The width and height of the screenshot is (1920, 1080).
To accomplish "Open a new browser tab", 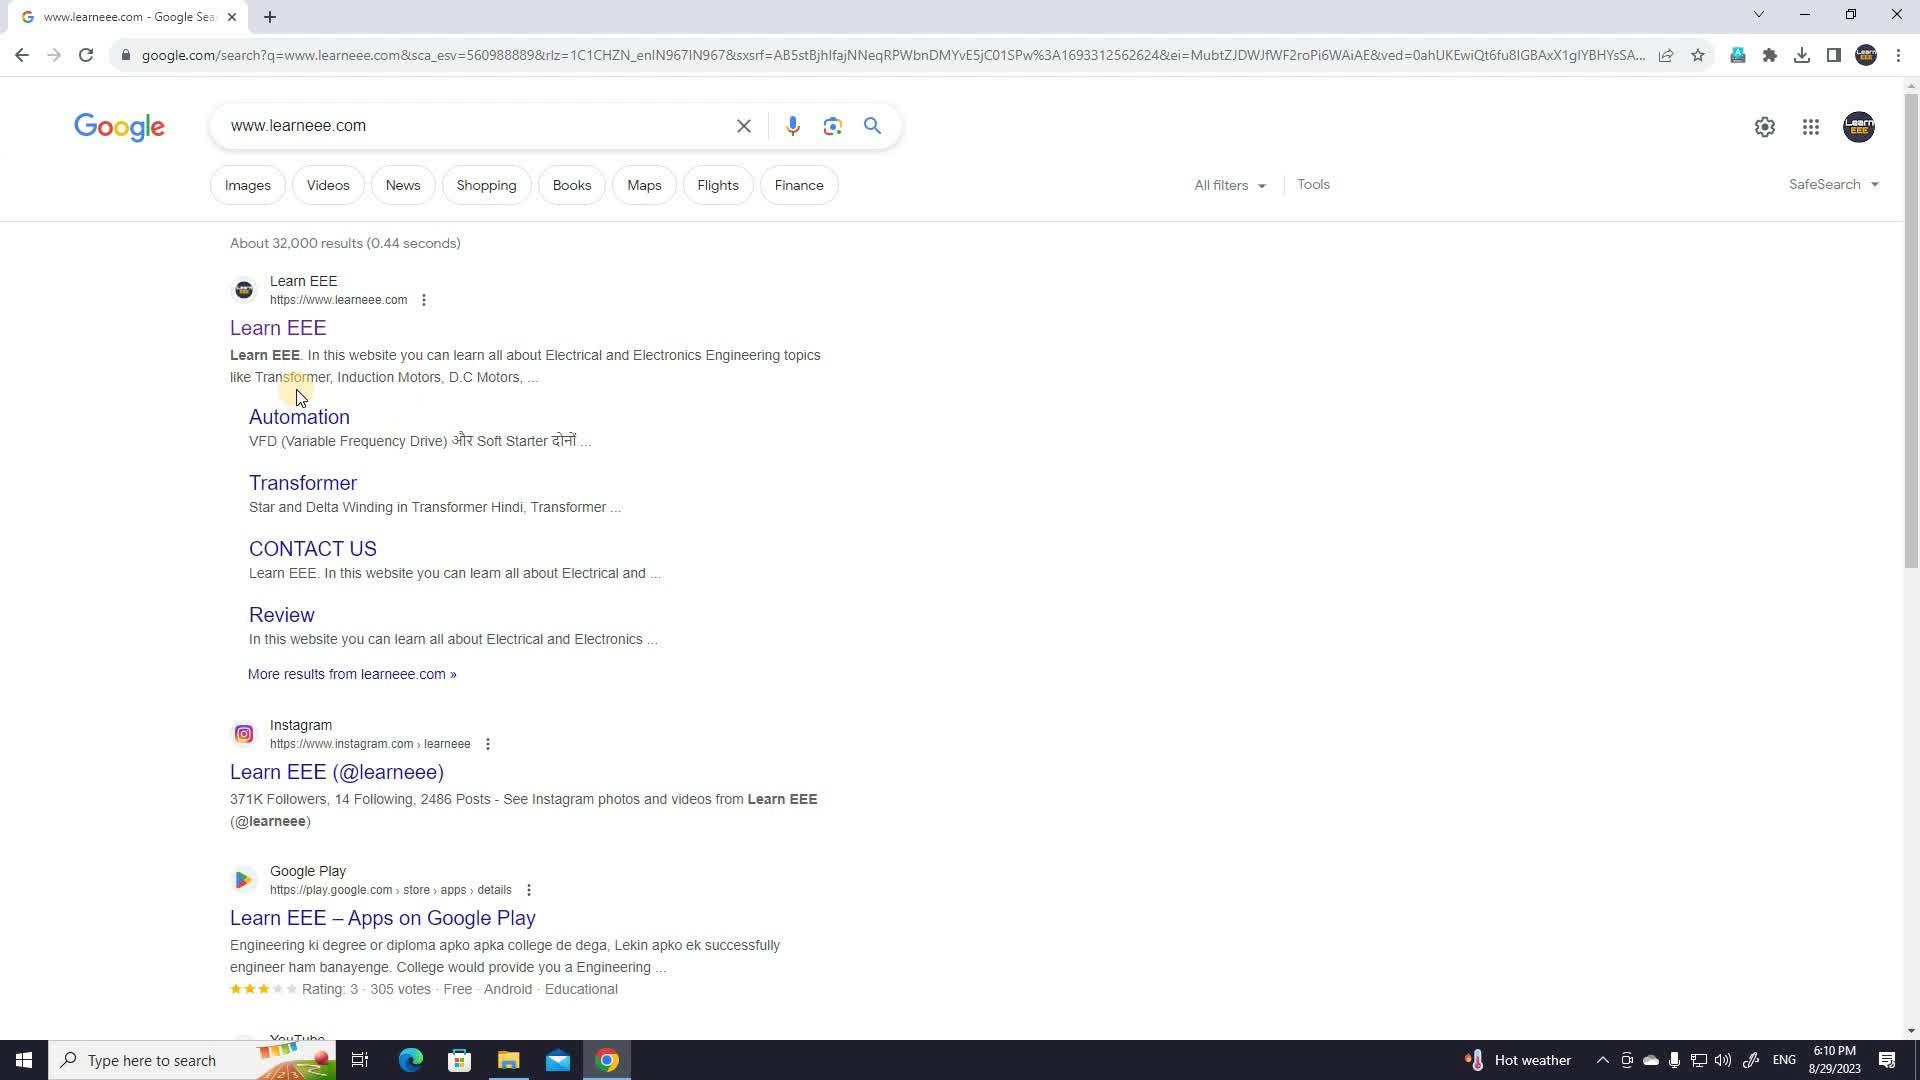I will [270, 17].
